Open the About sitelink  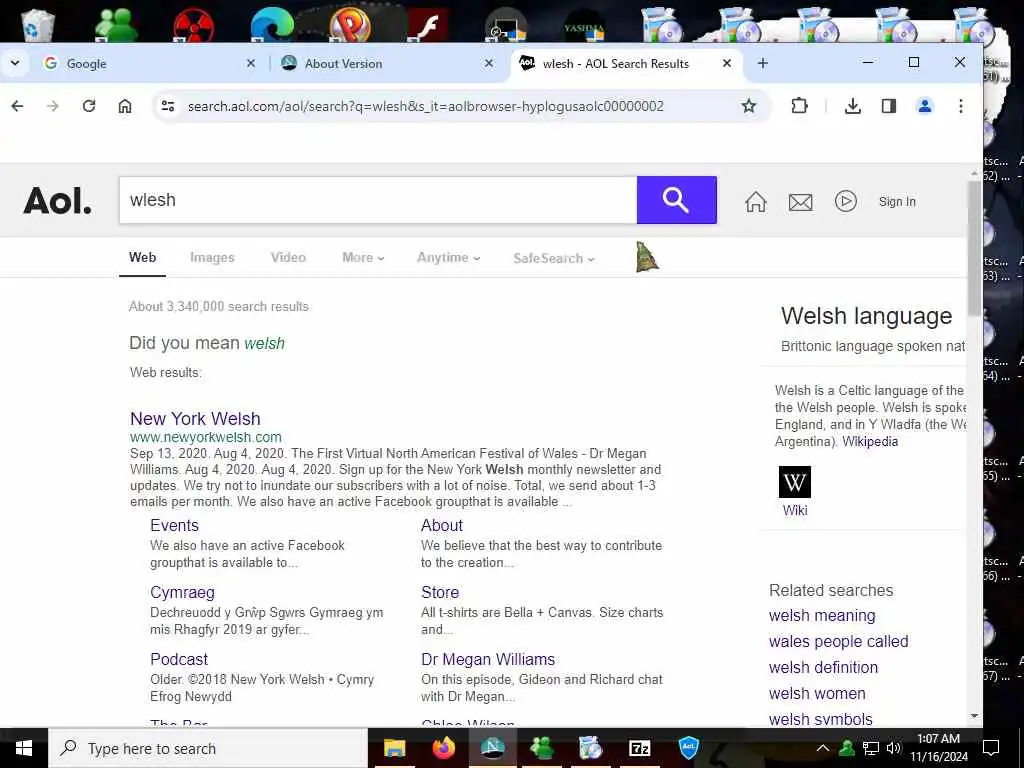click(442, 525)
